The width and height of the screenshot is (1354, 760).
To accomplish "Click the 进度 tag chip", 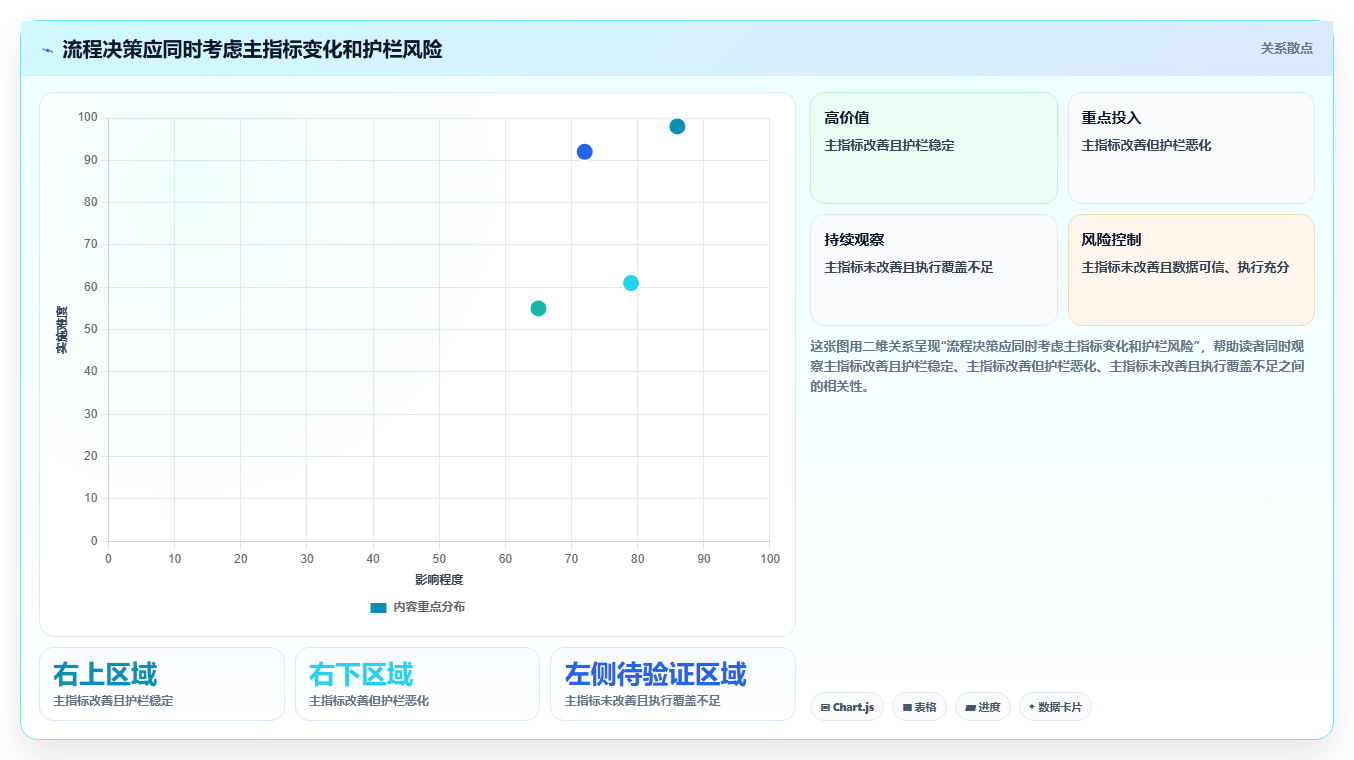I will (x=983, y=707).
